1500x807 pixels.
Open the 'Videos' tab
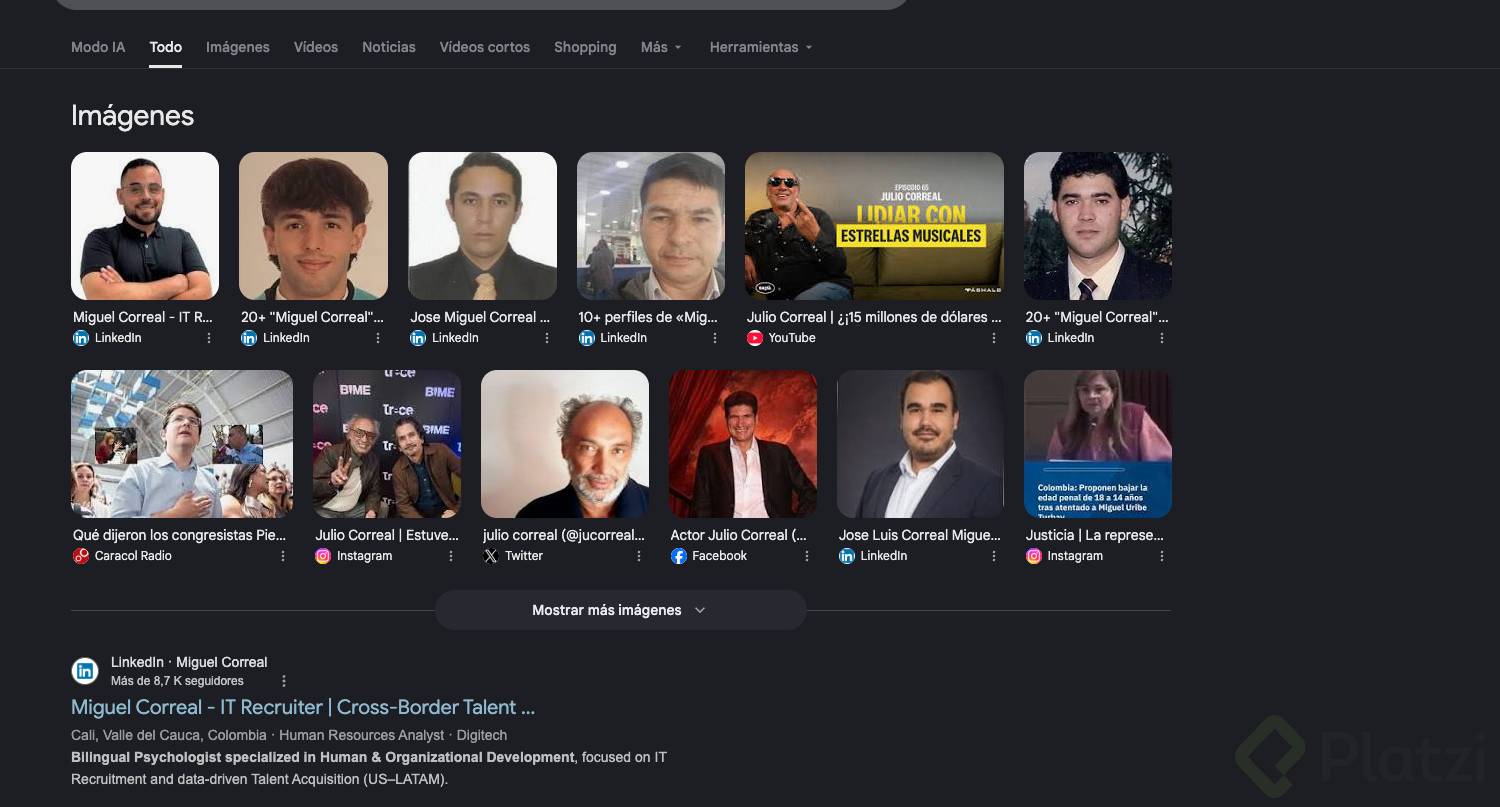316,47
